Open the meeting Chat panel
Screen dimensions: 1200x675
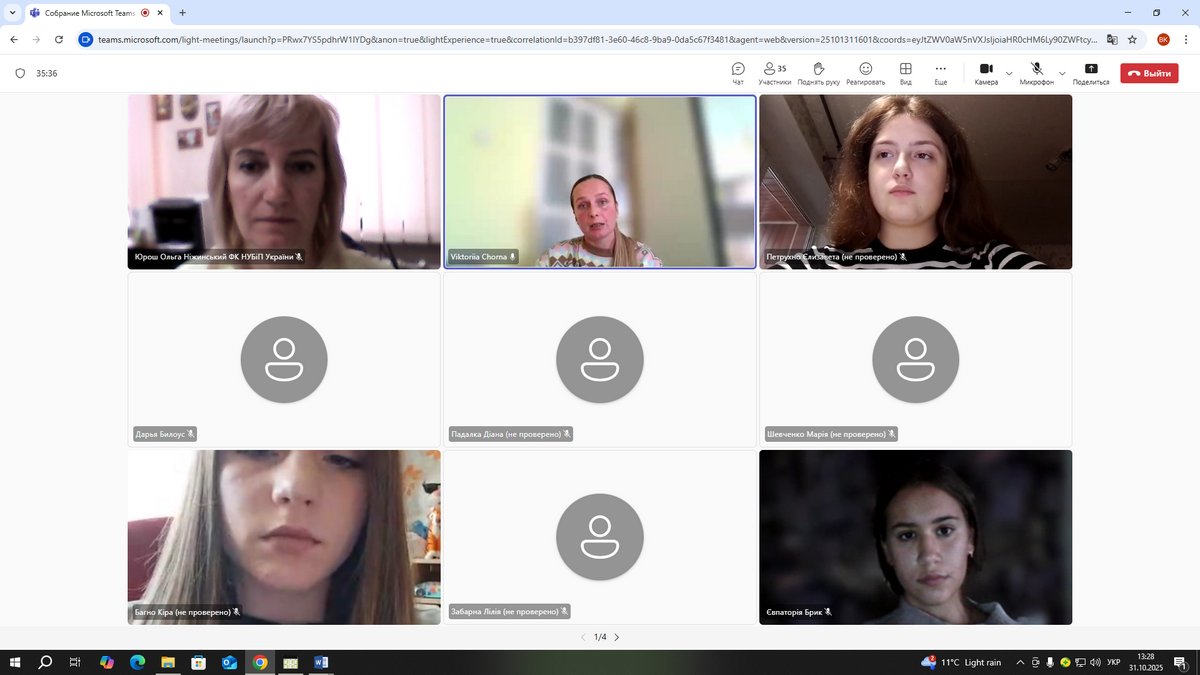point(738,72)
